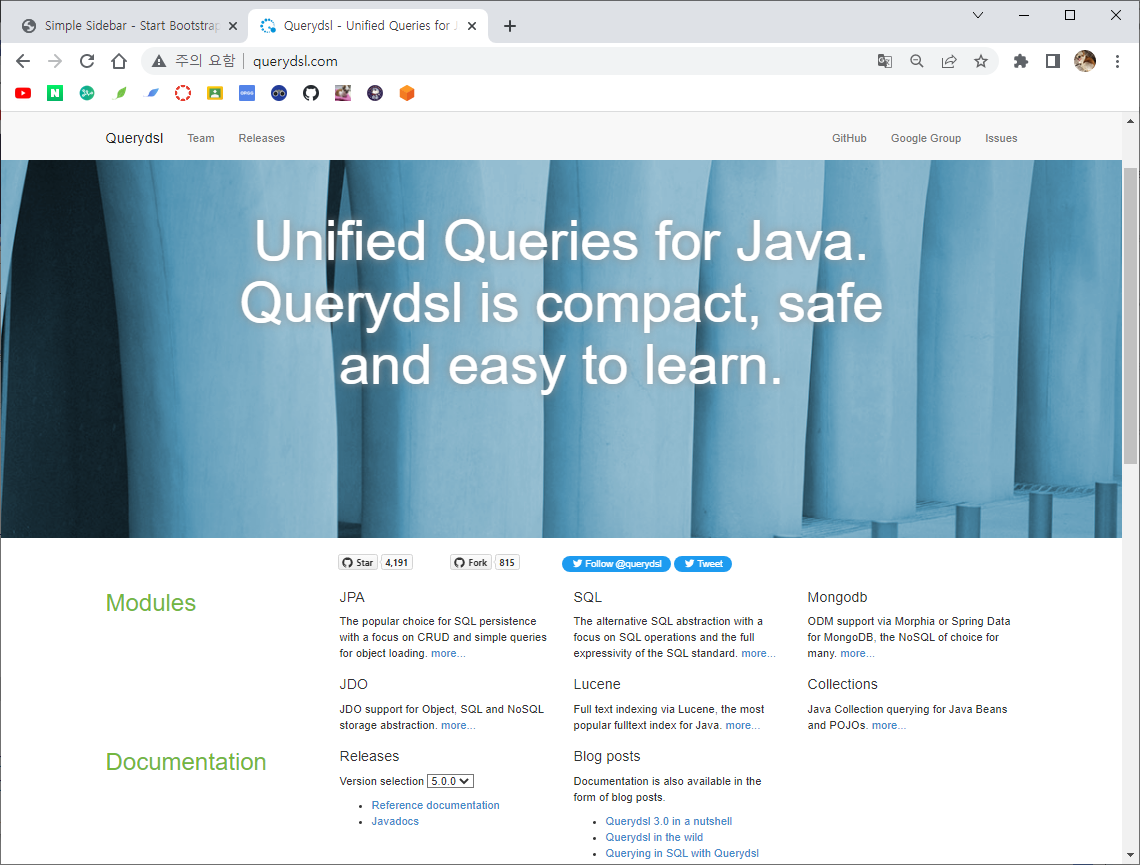Click the GitHub Fork button

pyautogui.click(x=470, y=563)
